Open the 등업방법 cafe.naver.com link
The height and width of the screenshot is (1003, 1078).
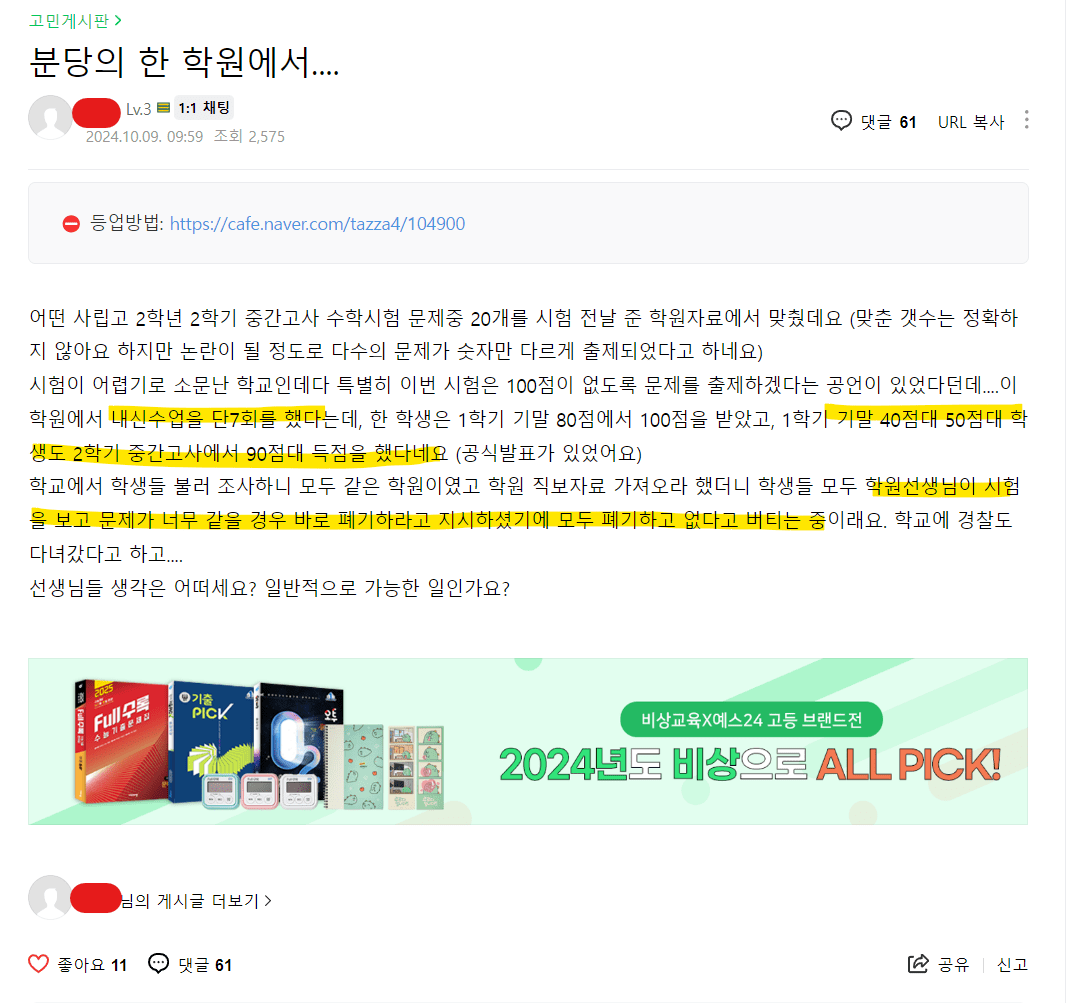[x=317, y=223]
